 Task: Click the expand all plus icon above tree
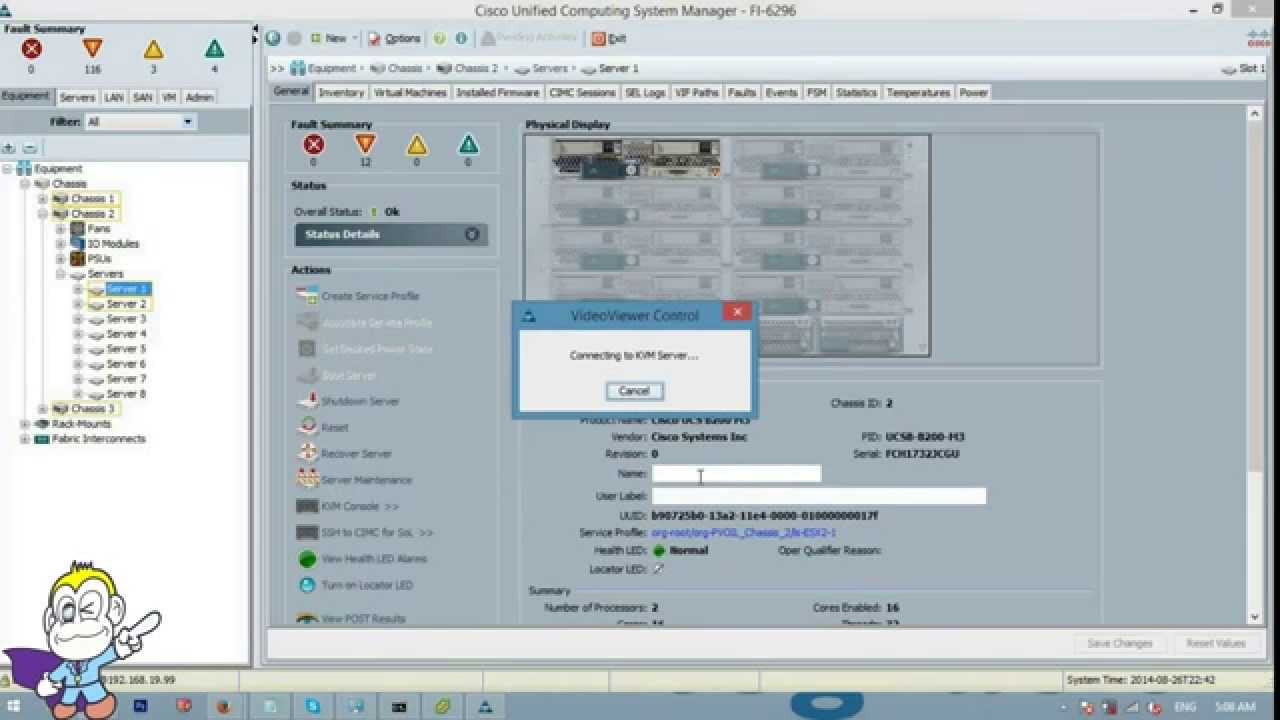pyautogui.click(x=9, y=147)
